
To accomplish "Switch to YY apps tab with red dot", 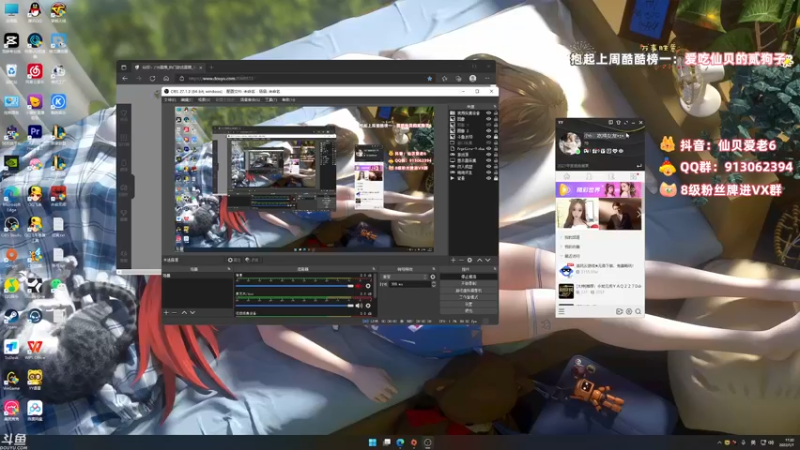I will click(x=633, y=177).
